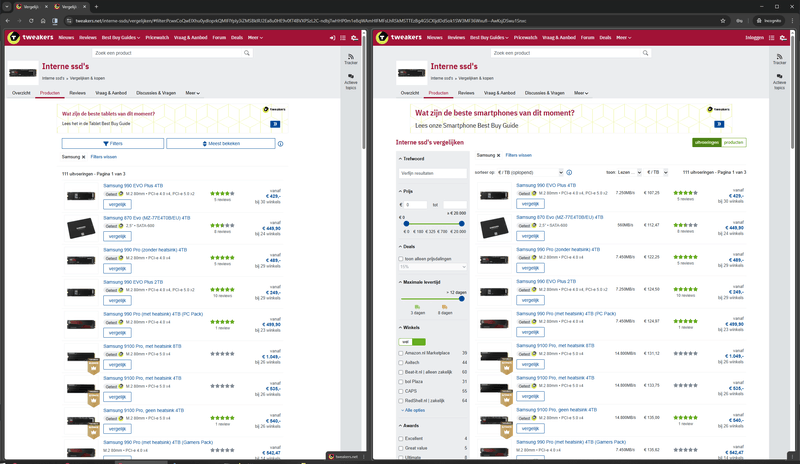Click the rightmost header icon in left window
This screenshot has height=464, width=800.
point(354,38)
